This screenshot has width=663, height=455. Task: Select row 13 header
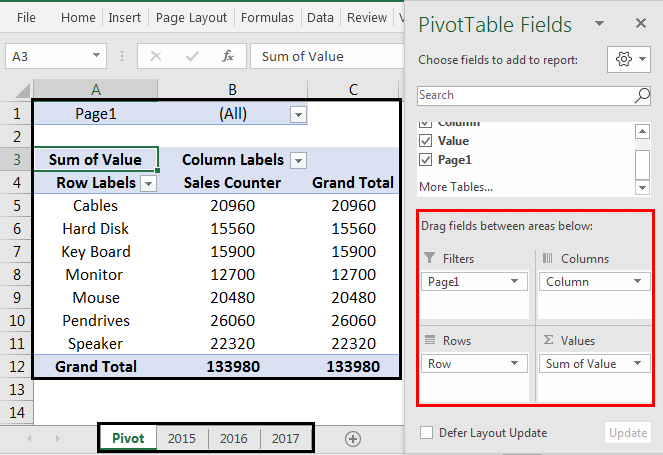tap(16, 389)
